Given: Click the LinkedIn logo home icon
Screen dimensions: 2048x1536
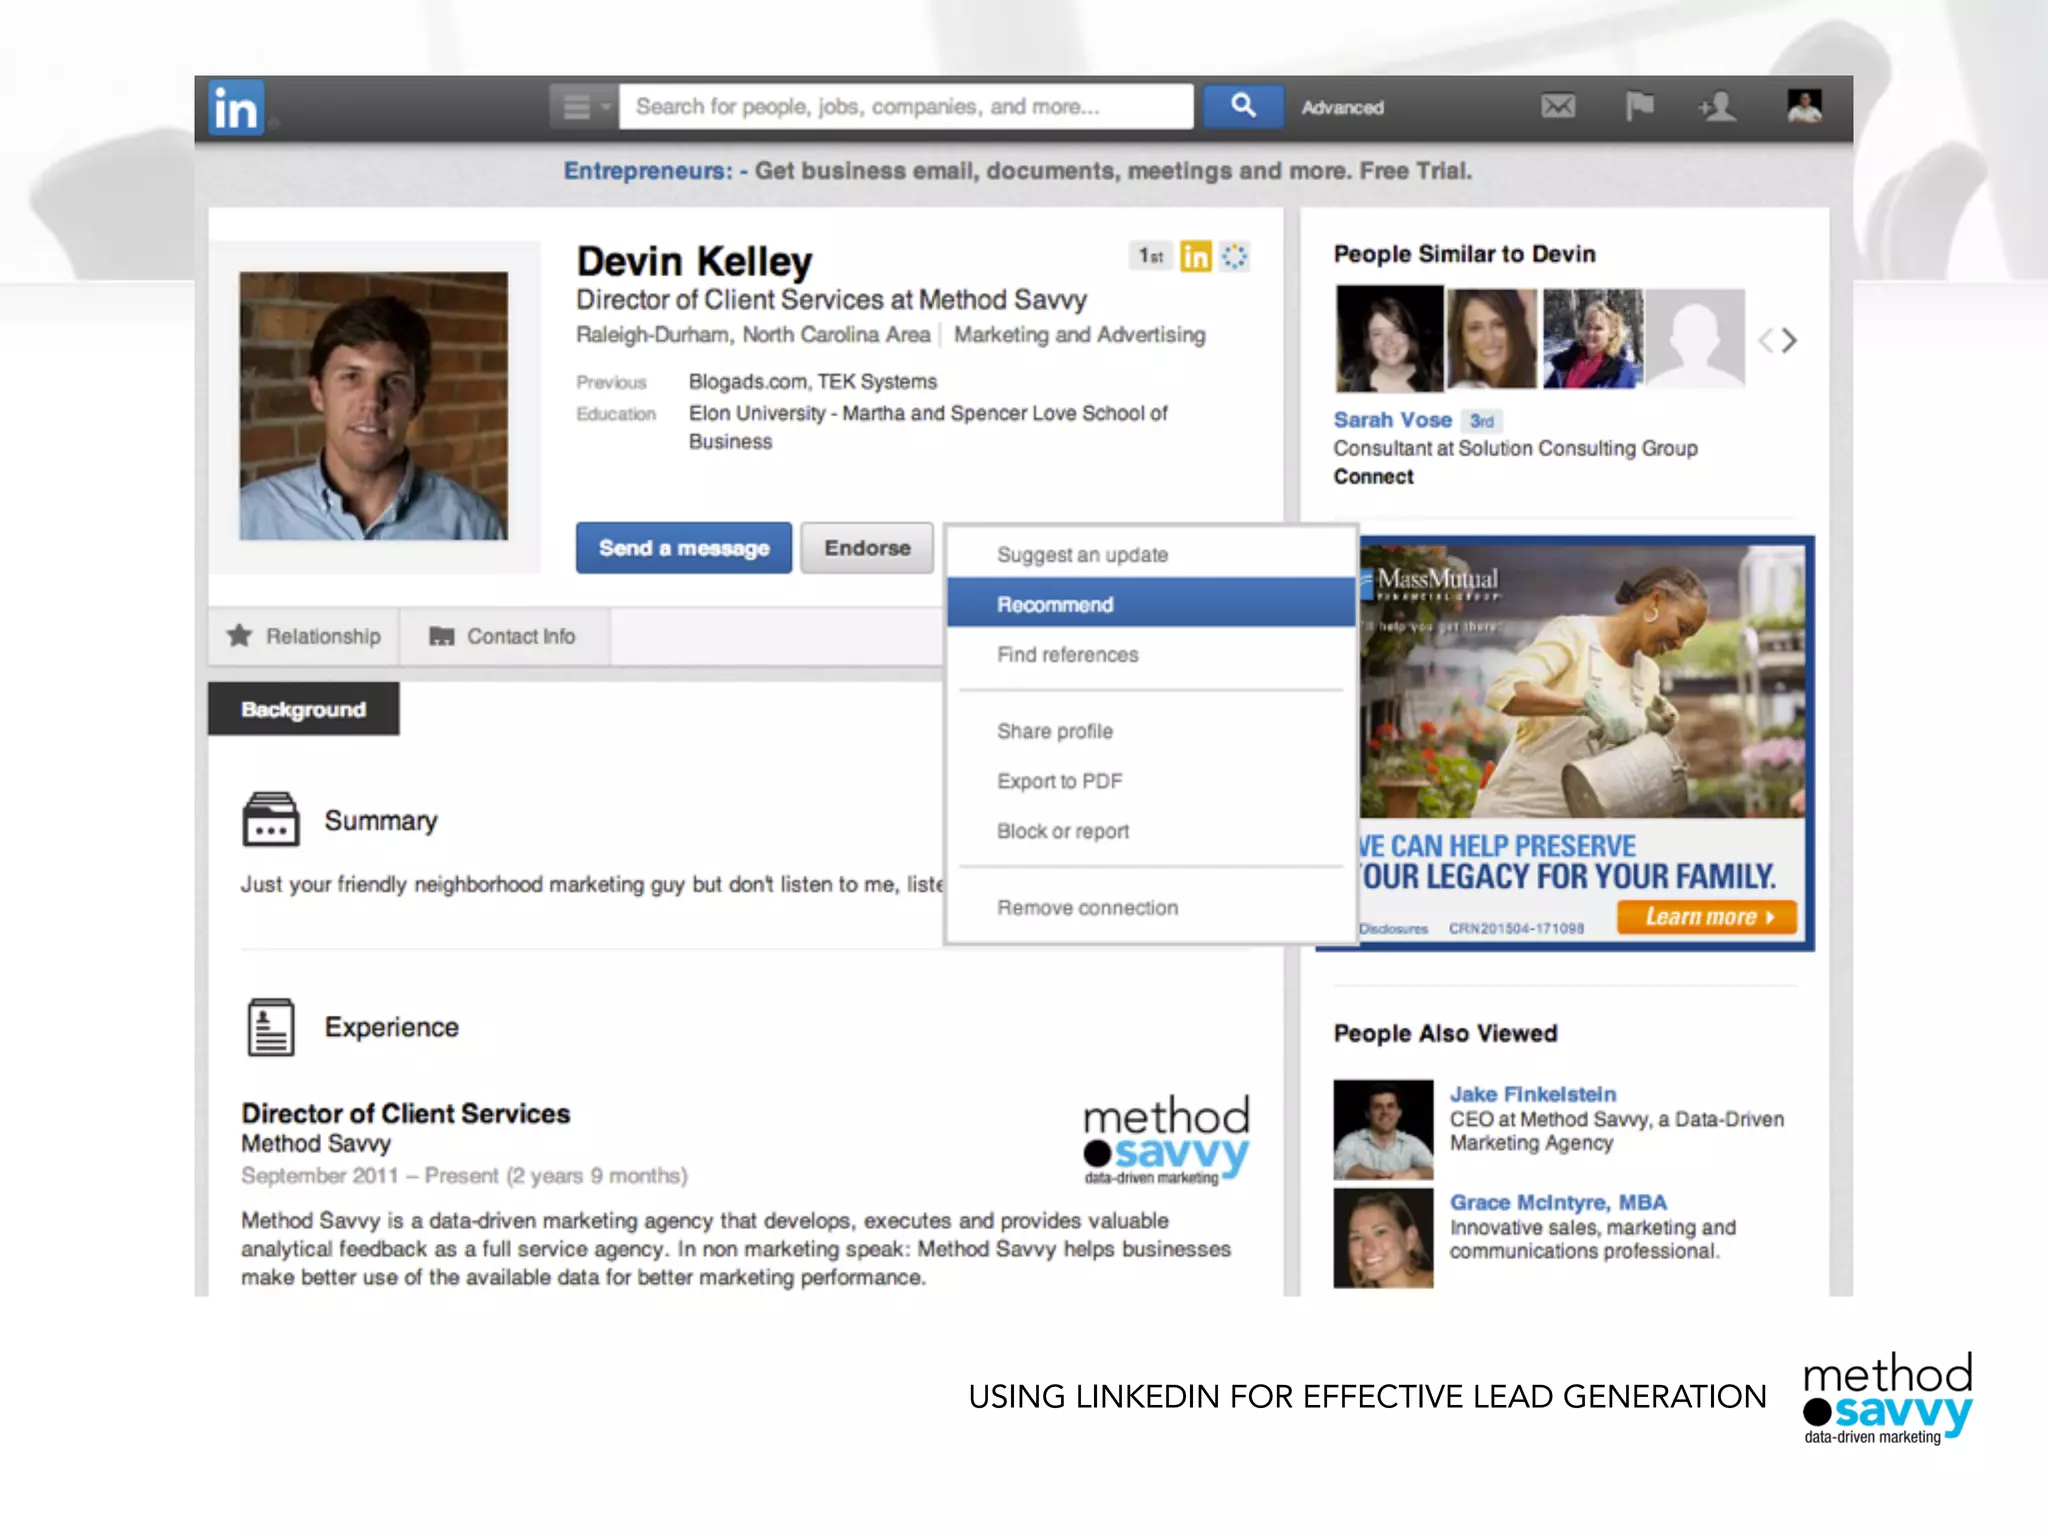Looking at the screenshot, I should pos(236,107).
